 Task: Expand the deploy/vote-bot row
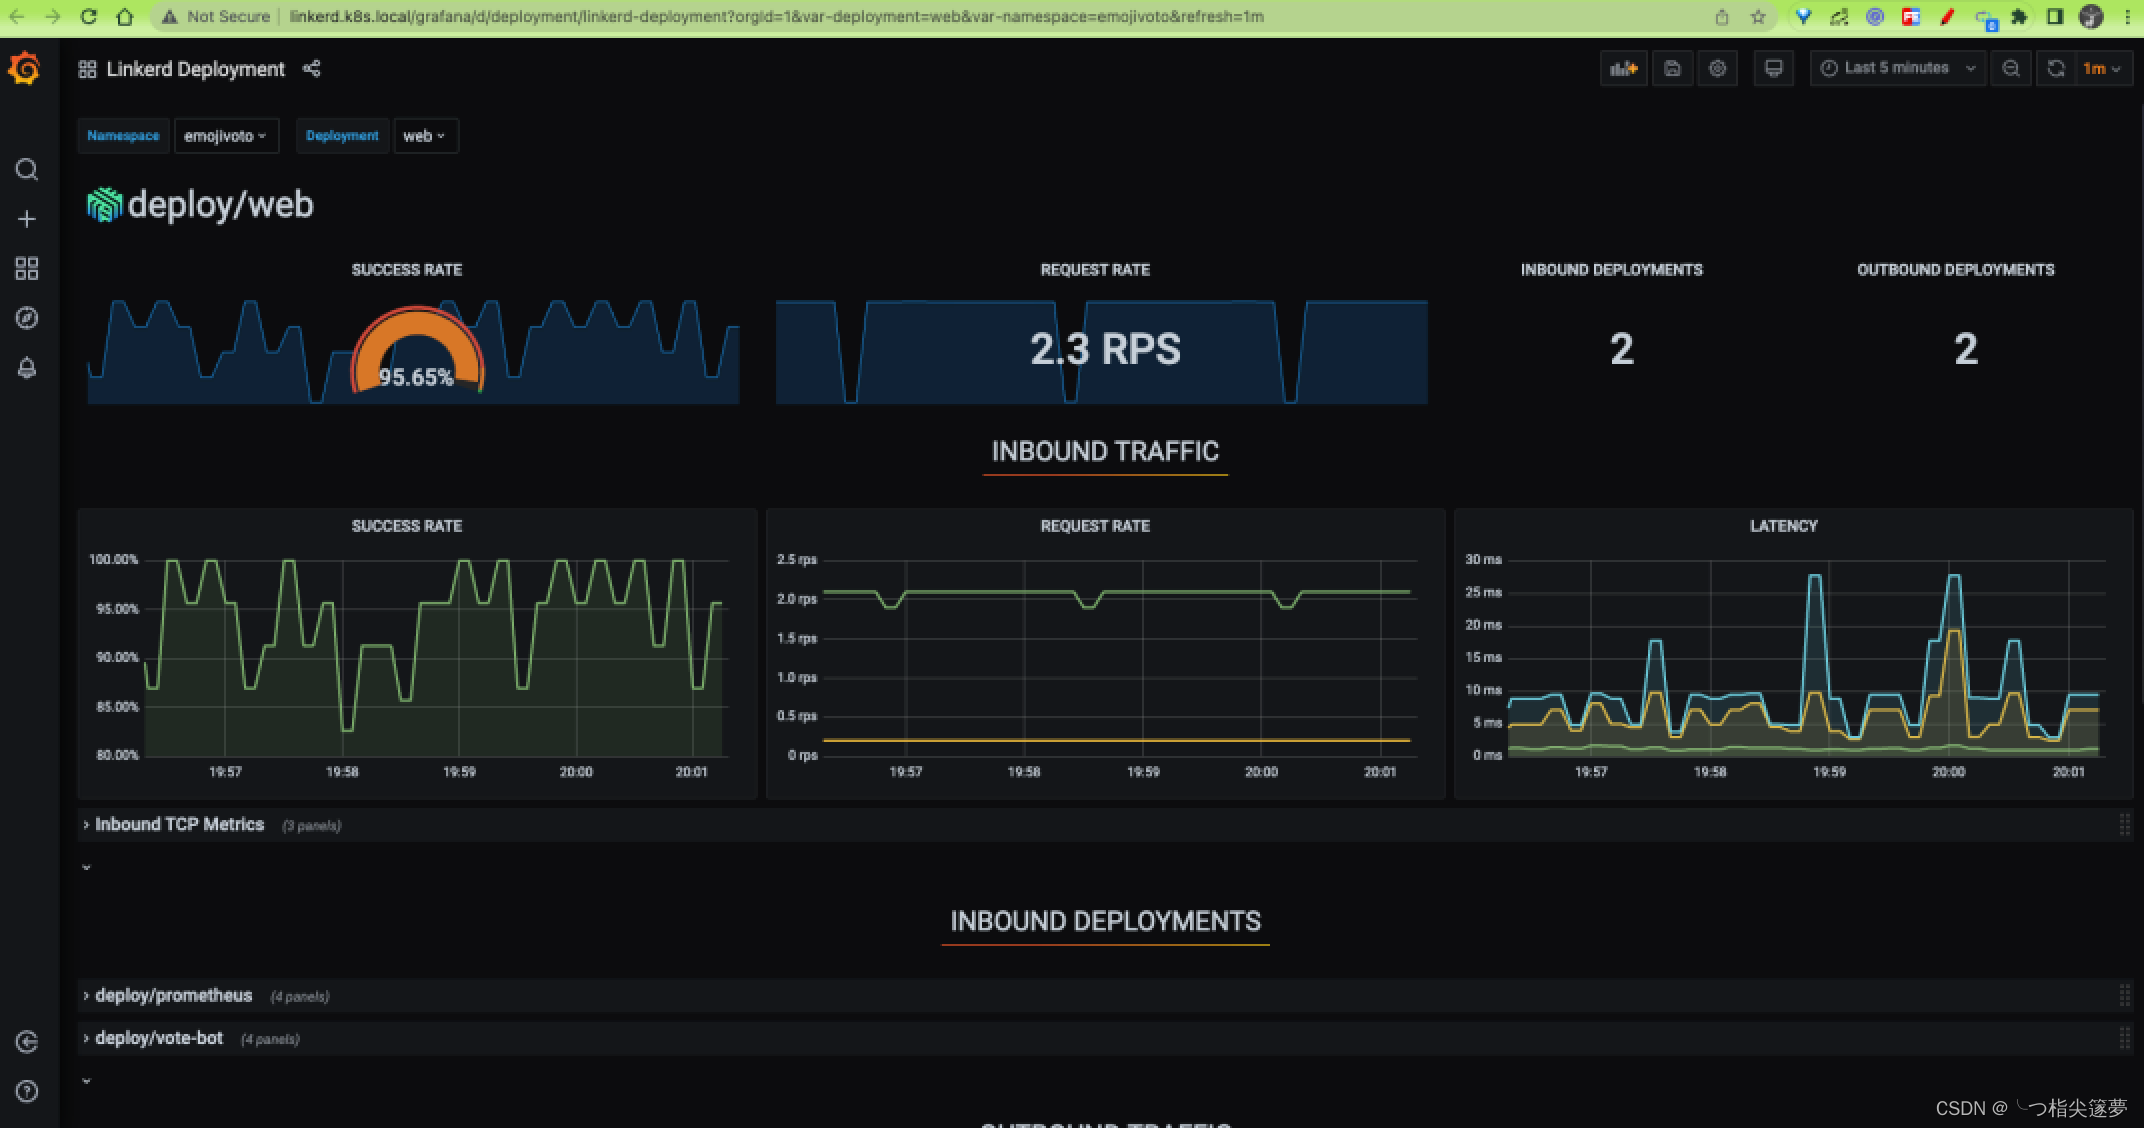158,1039
